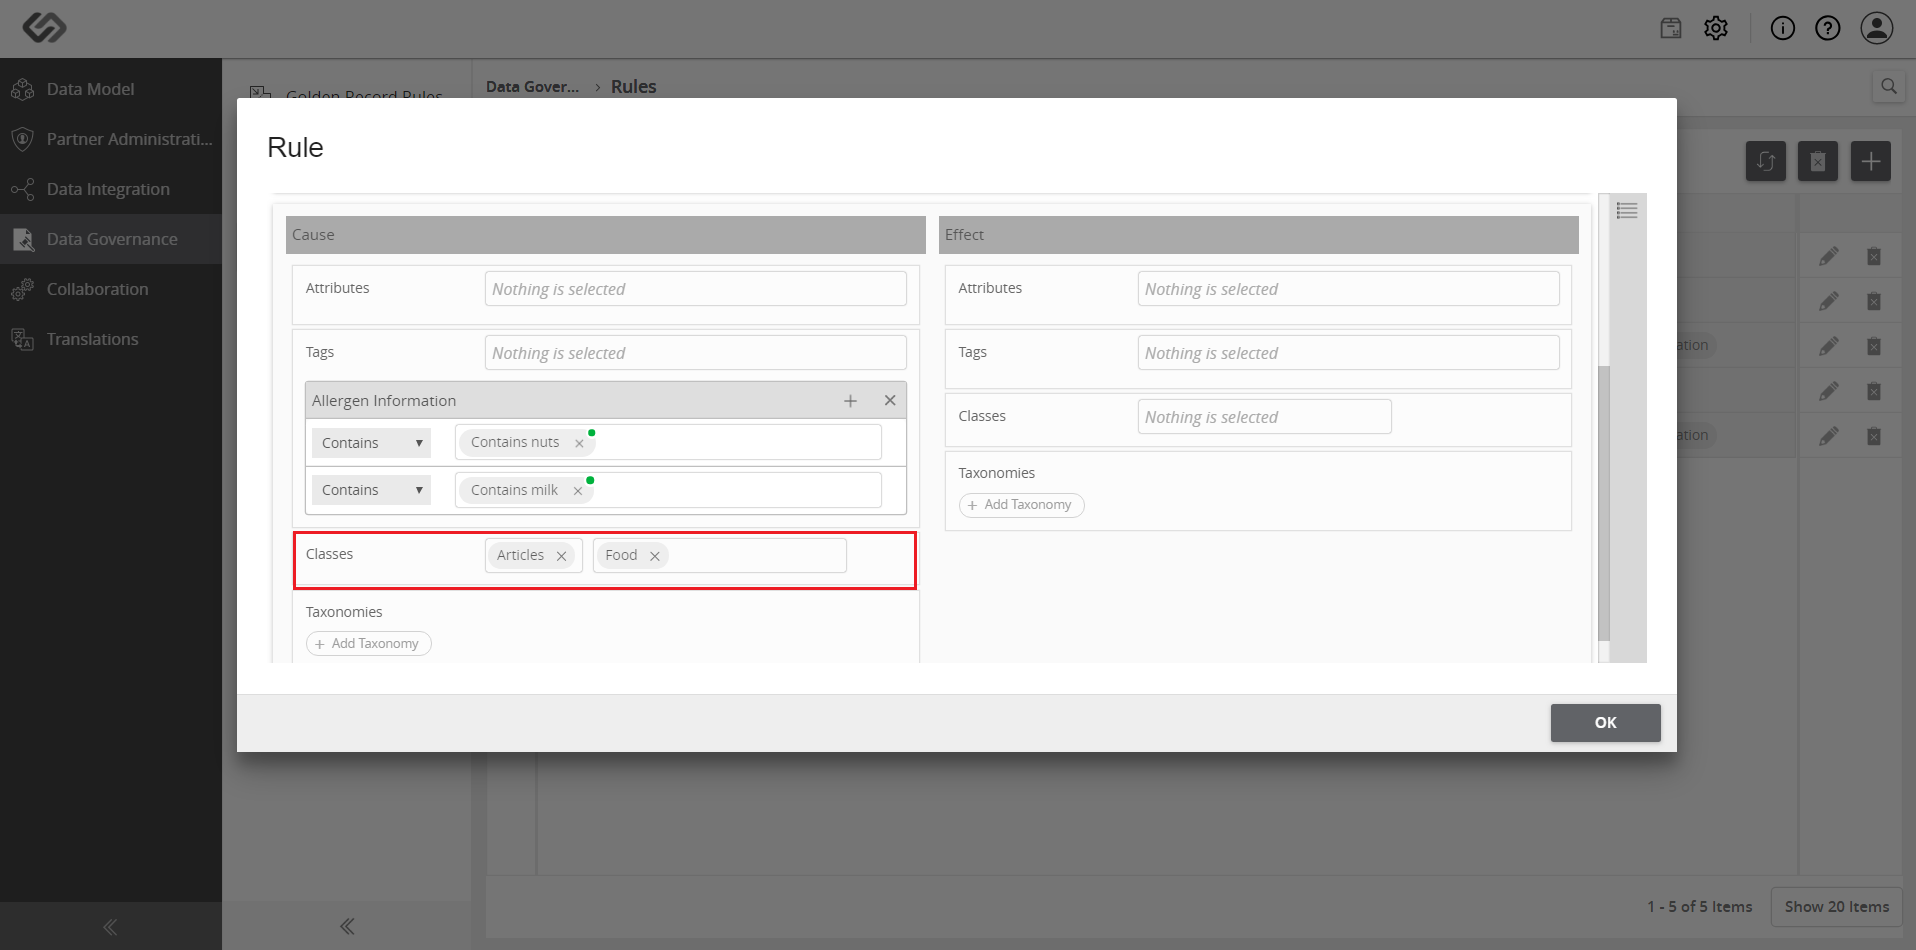The width and height of the screenshot is (1916, 950).
Task: Open the user profile icon
Action: pos(1877,28)
